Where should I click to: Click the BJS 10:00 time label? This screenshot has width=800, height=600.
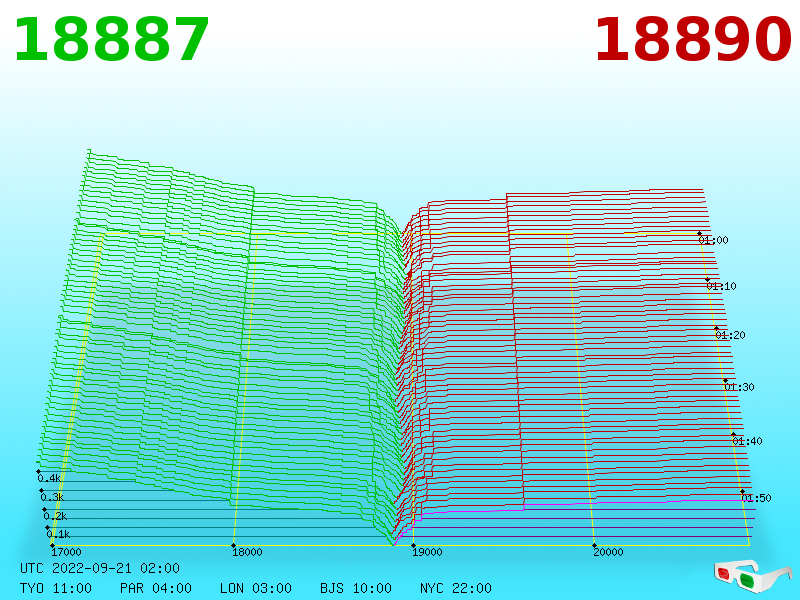coord(356,588)
